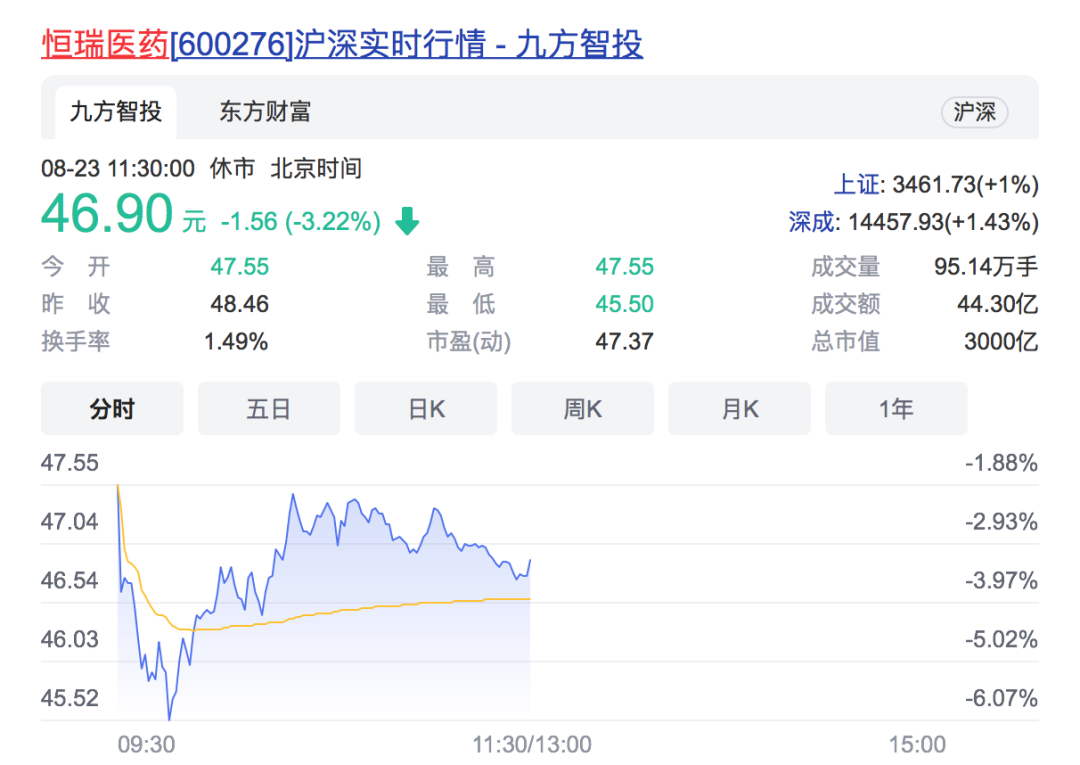Open the 周K chart tab

(x=583, y=408)
